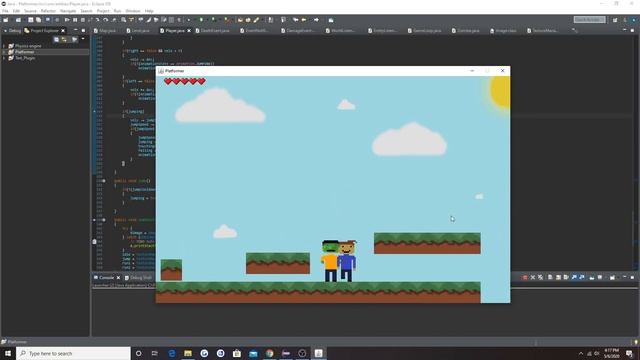Open Task View from the taskbar

tap(155, 353)
